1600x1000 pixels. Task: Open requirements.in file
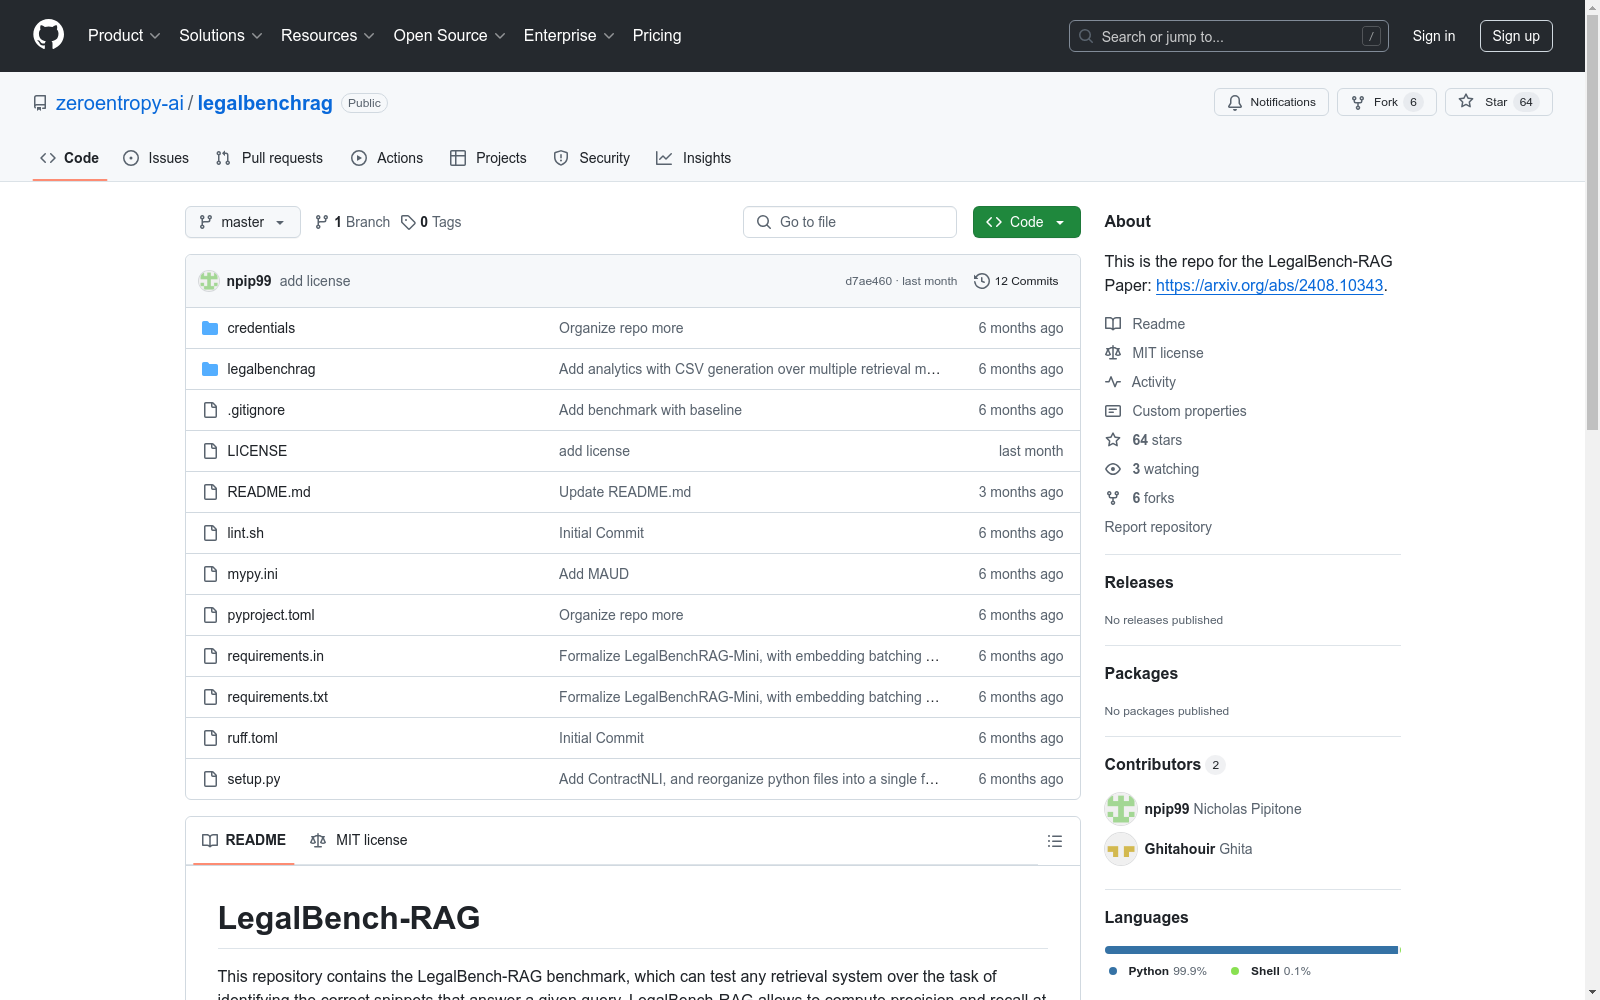pyautogui.click(x=275, y=656)
